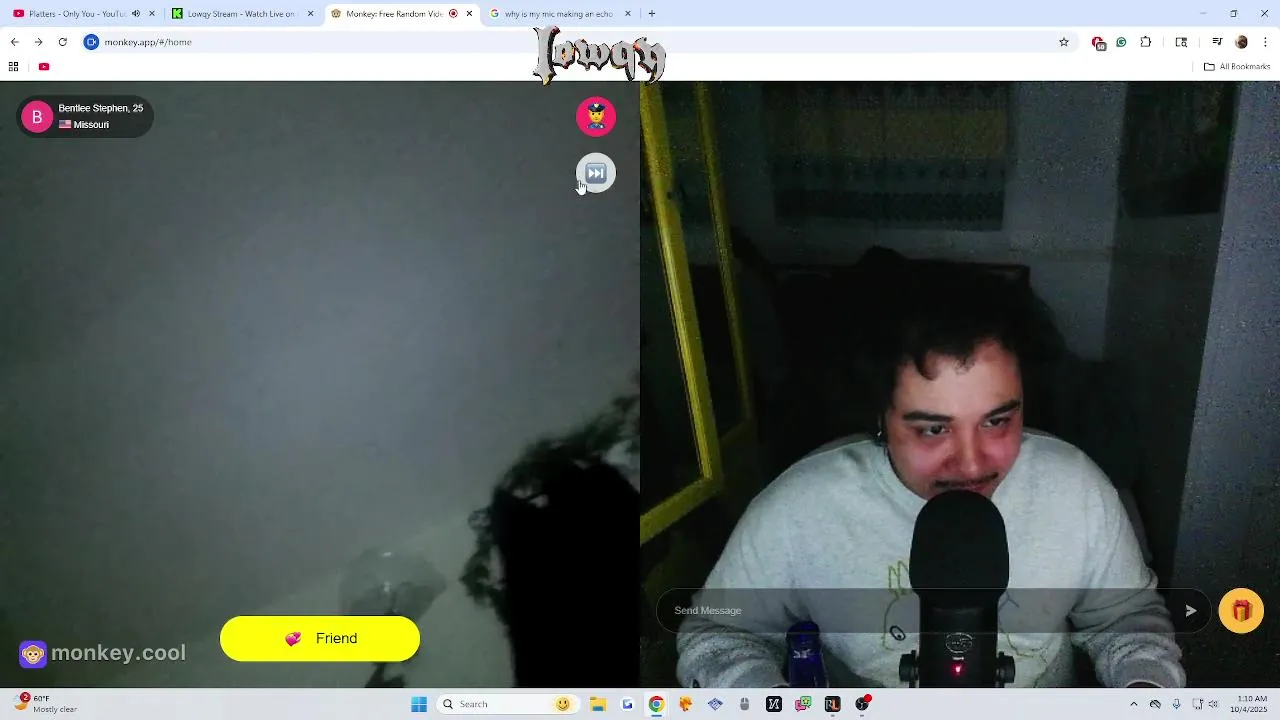Switch to the mic echo Google search tab
Viewport: 1280px width, 720px height.
[558, 14]
